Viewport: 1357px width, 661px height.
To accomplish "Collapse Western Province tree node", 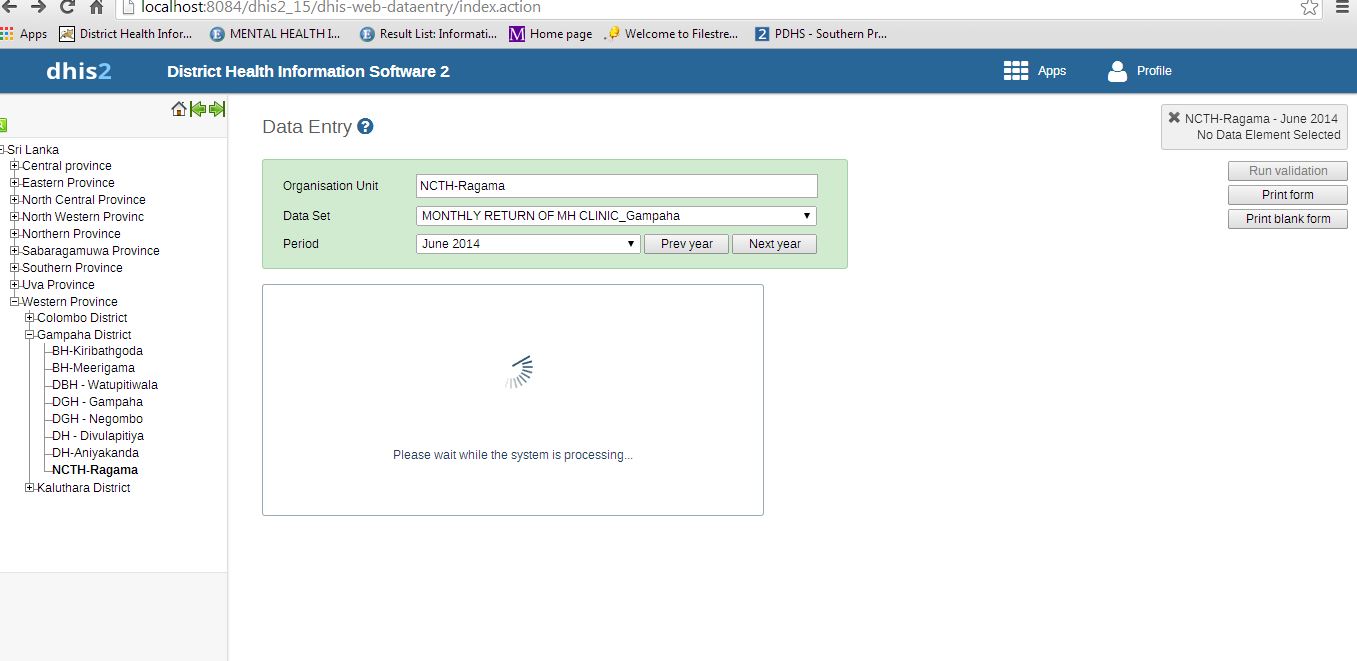I will (15, 302).
